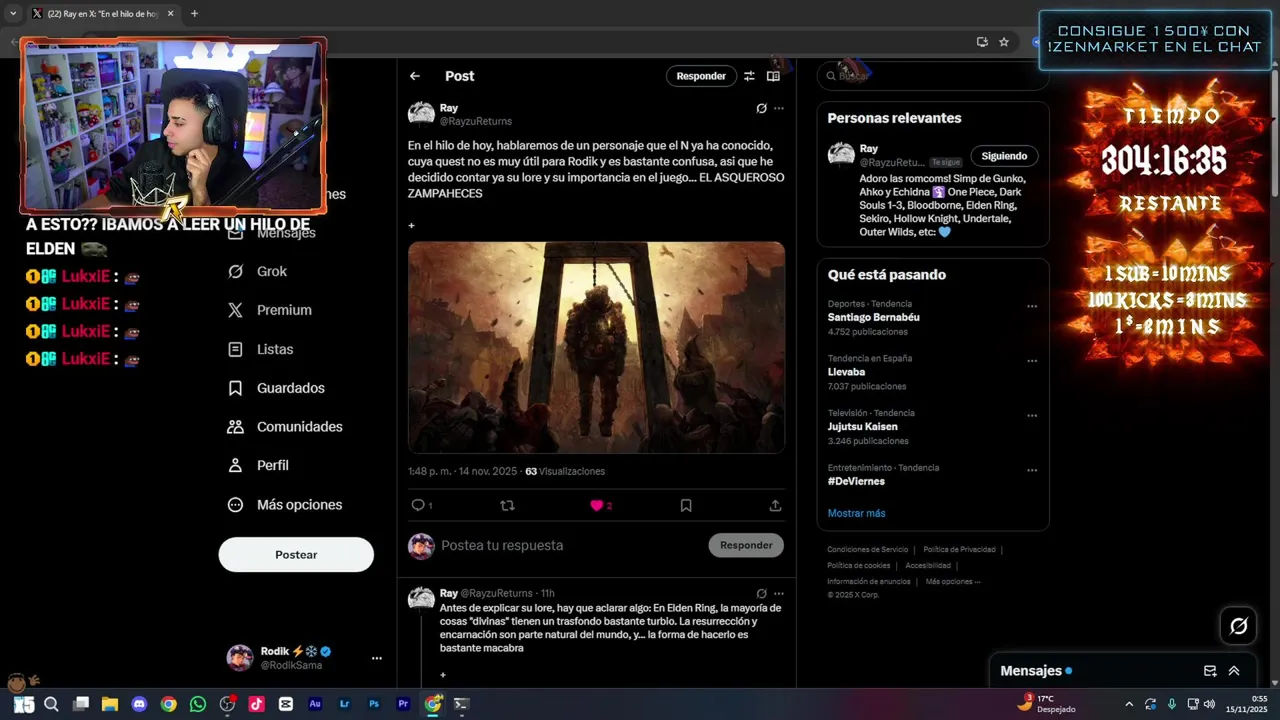This screenshot has width=1280, height=720.
Task: Open Grok in the sidebar
Action: (x=258, y=271)
